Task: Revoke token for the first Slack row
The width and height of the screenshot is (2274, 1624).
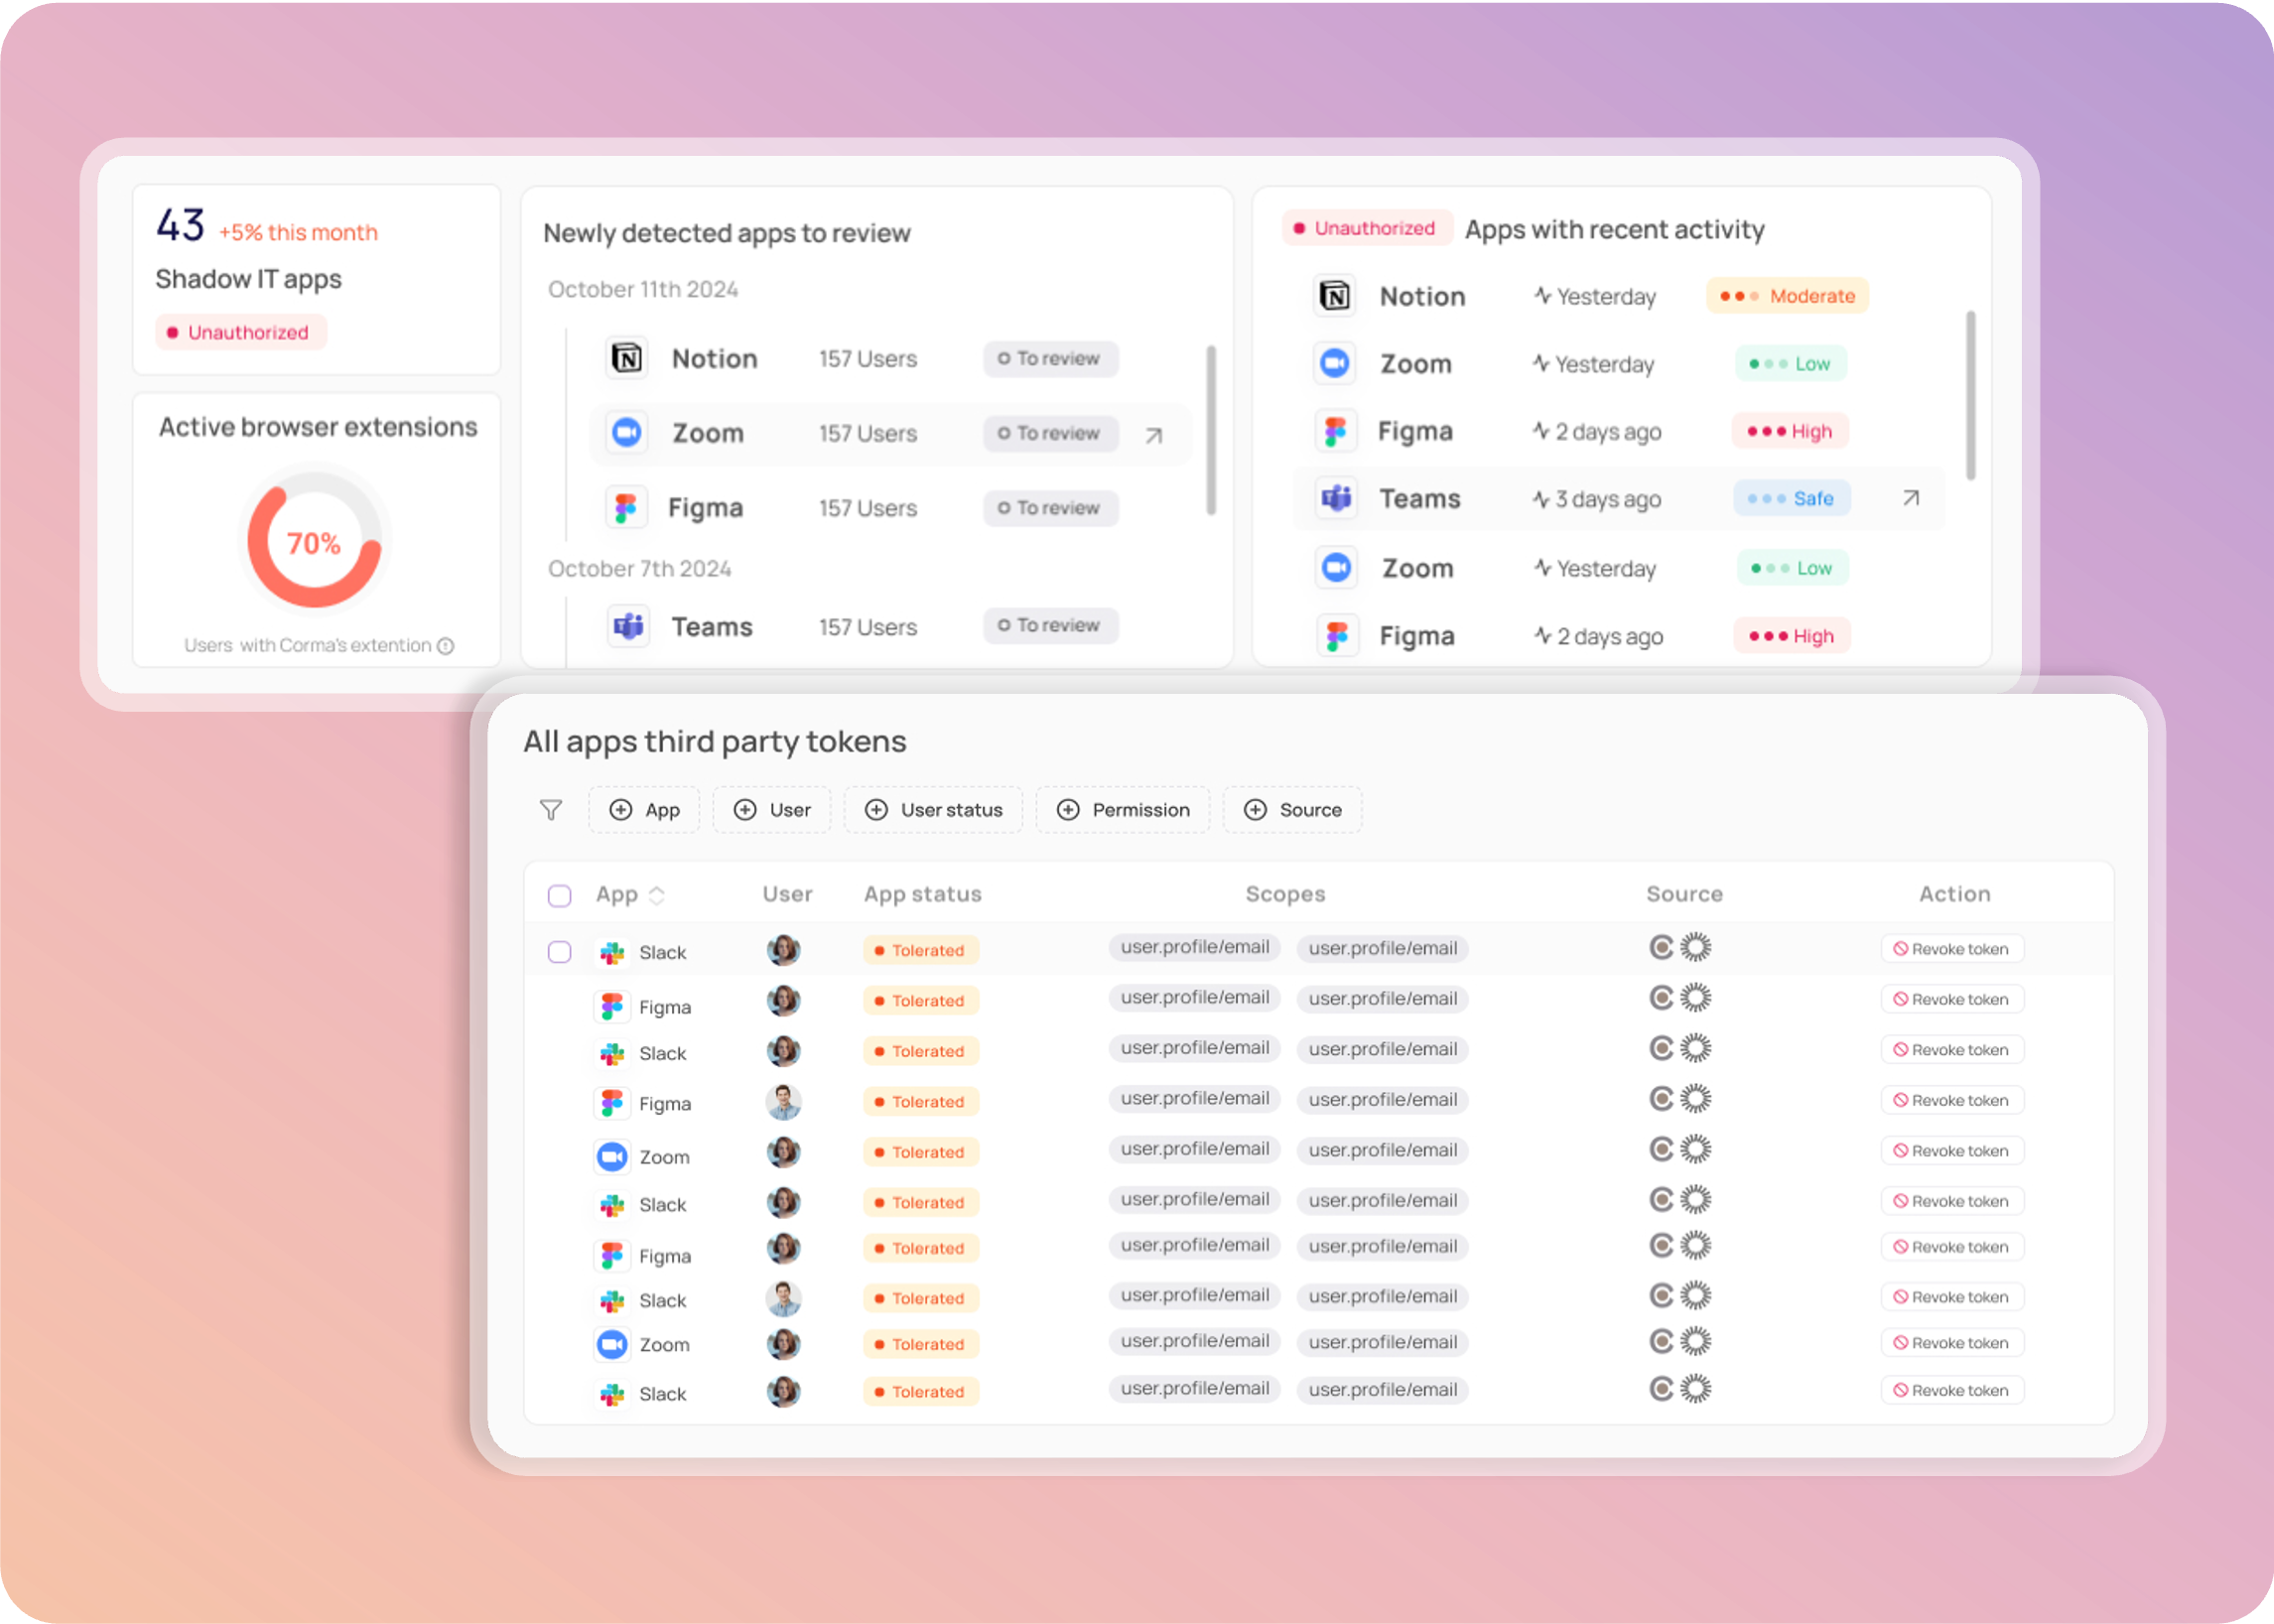Action: click(1951, 949)
